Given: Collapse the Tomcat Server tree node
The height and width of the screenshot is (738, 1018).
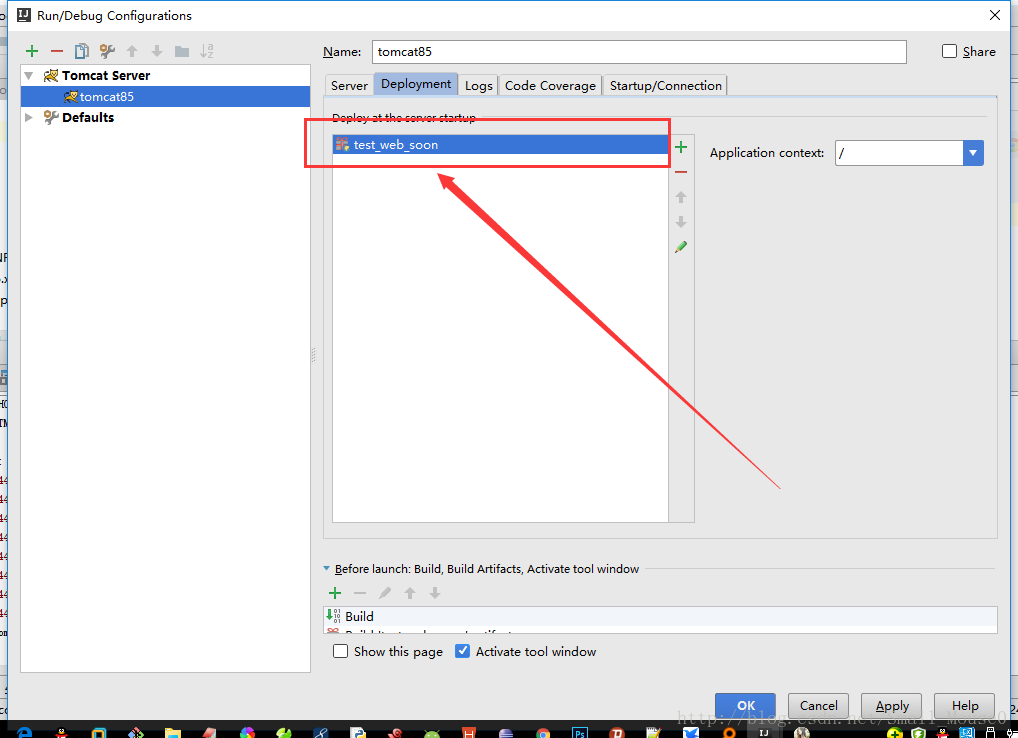Looking at the screenshot, I should [29, 76].
